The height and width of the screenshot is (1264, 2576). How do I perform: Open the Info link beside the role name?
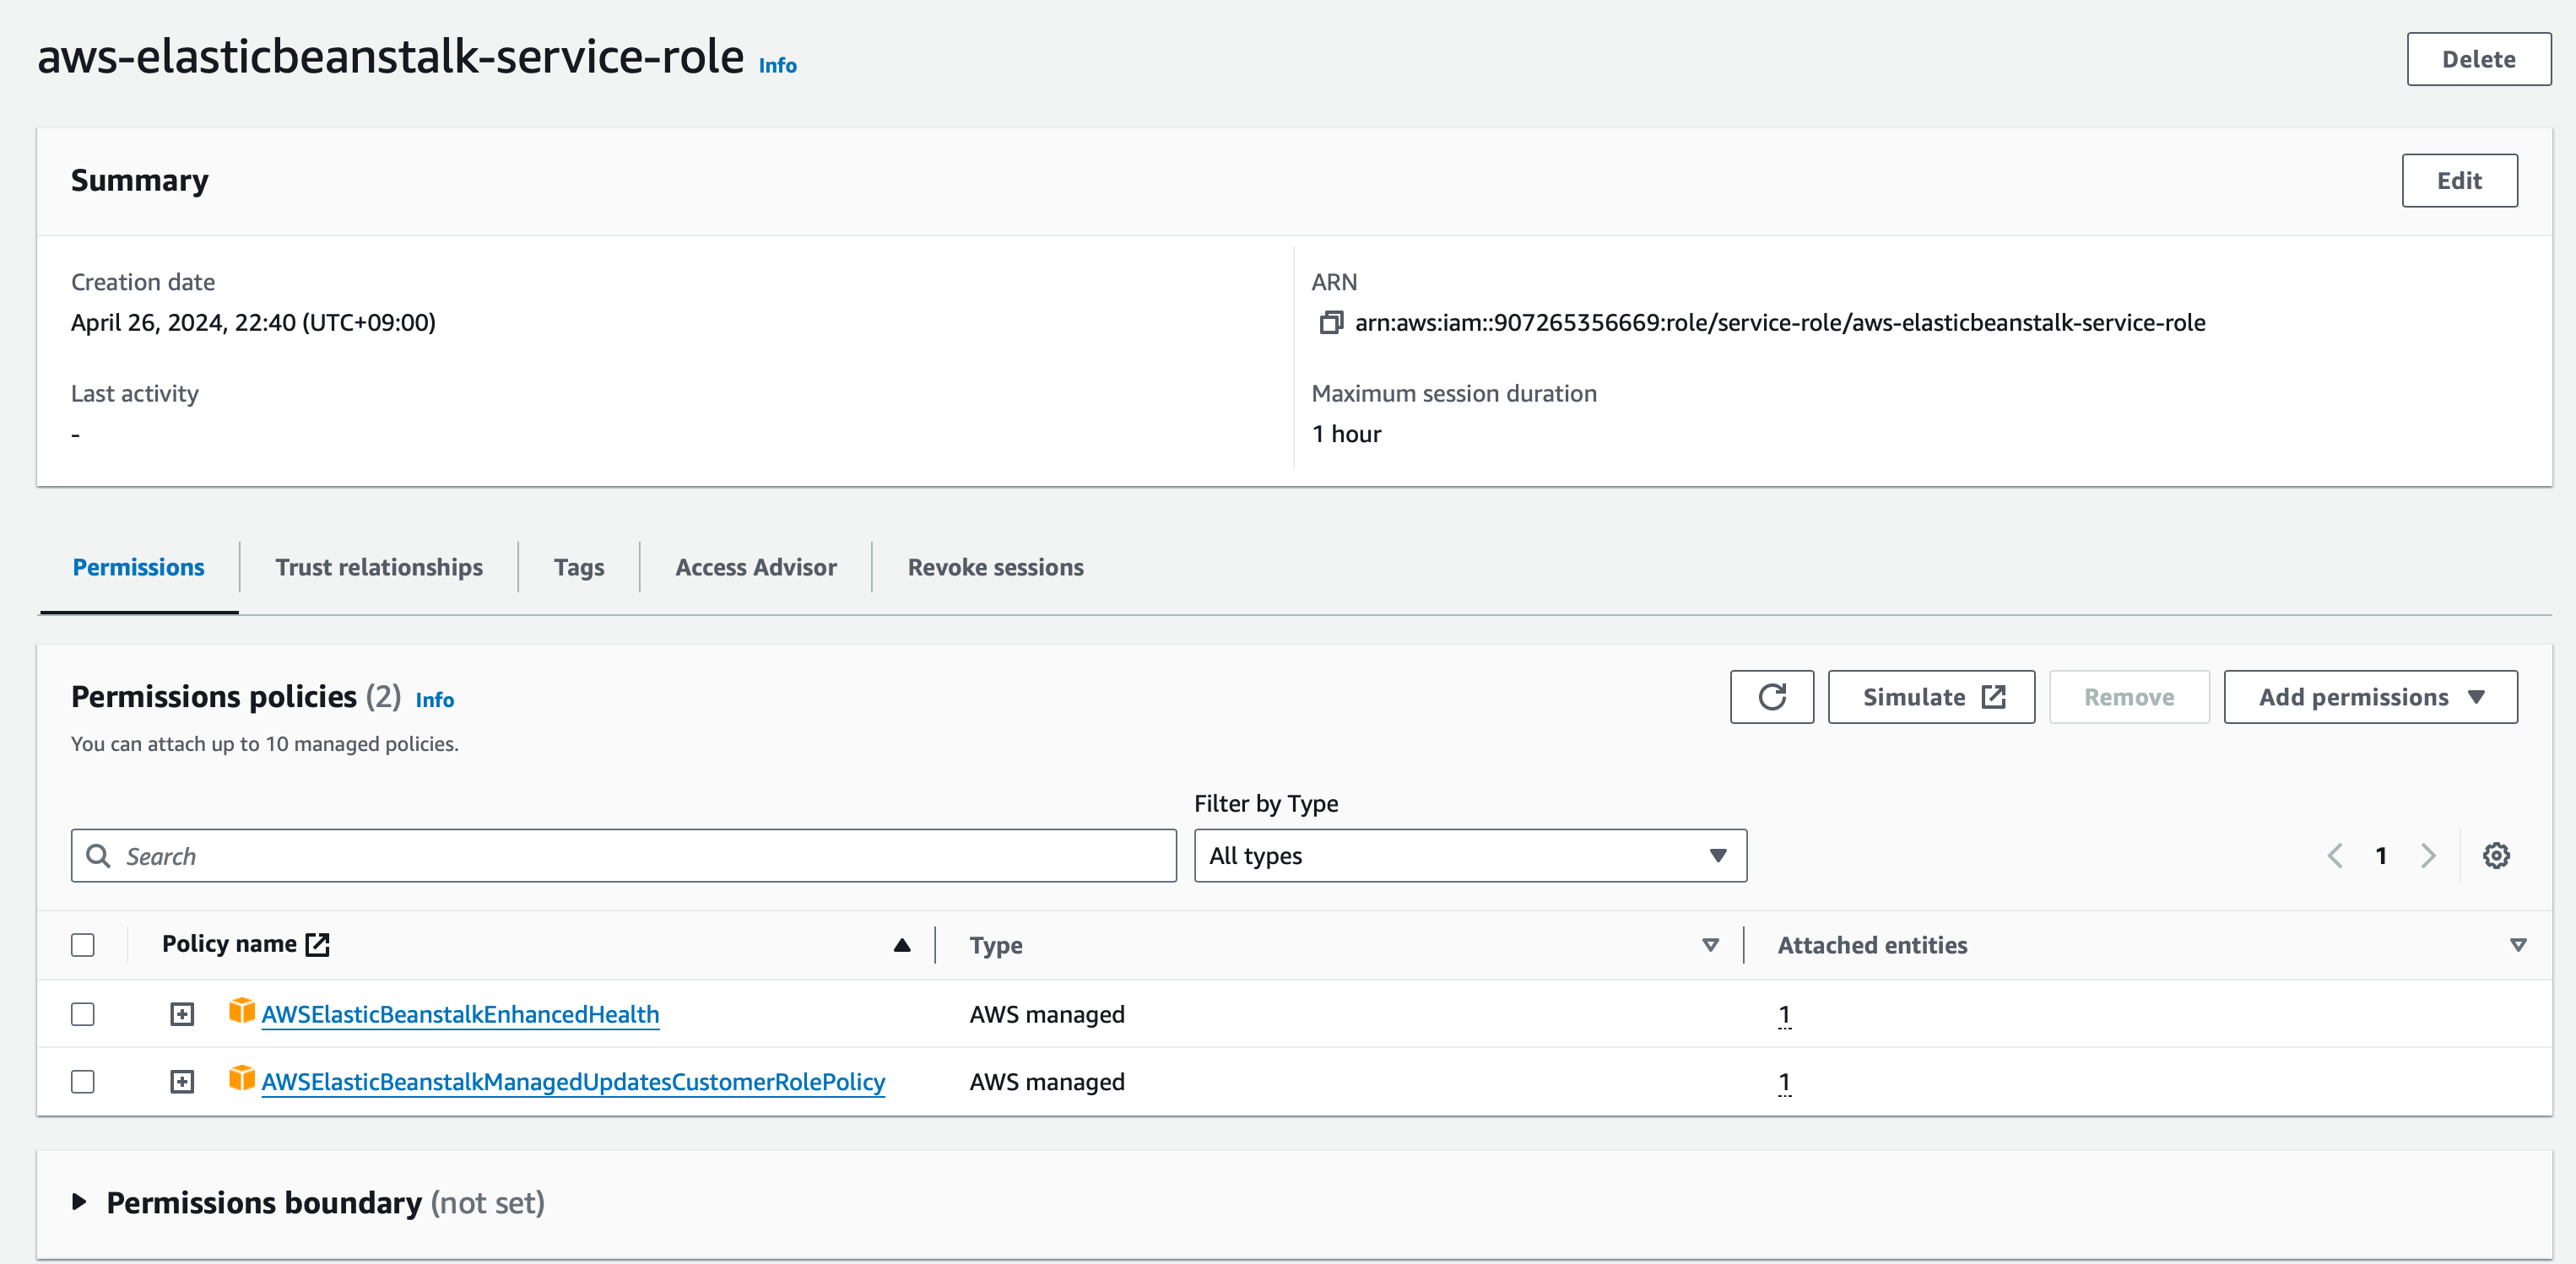click(x=777, y=66)
